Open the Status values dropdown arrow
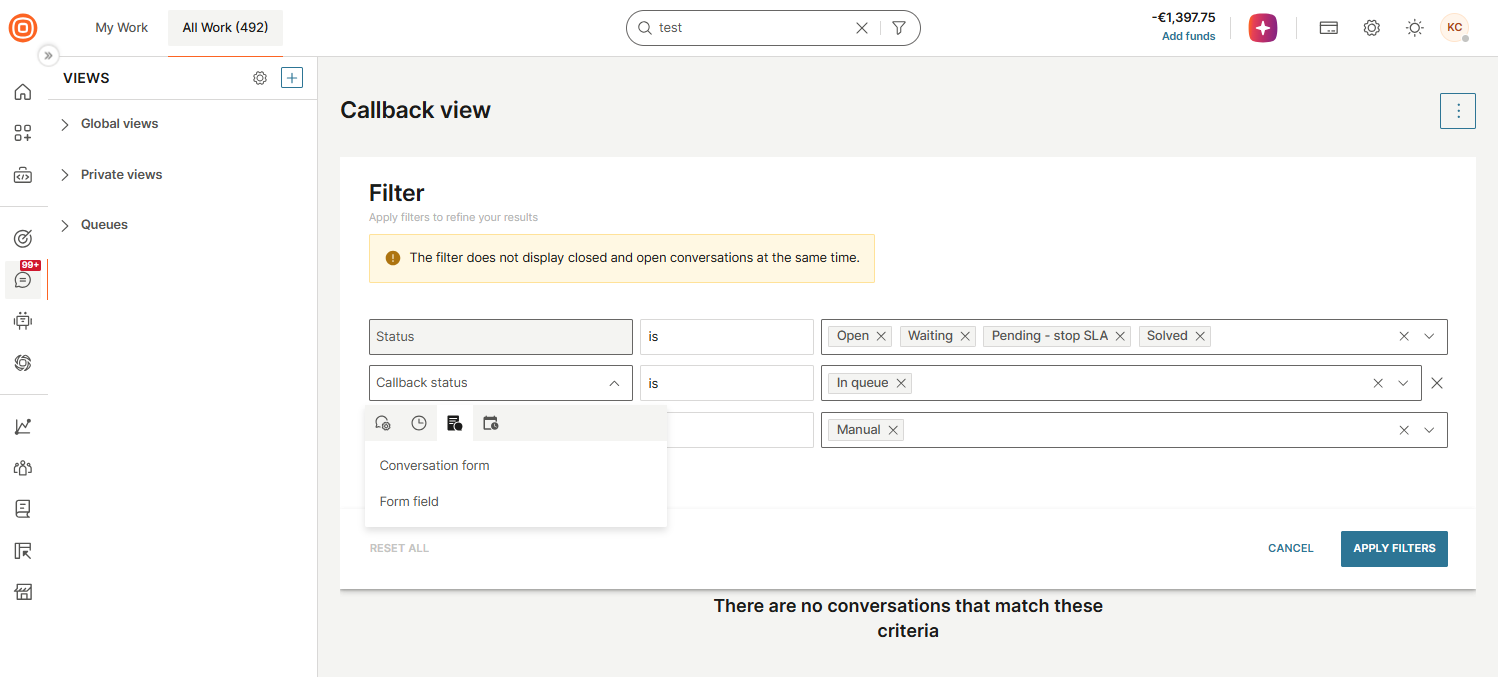The height and width of the screenshot is (677, 1498). (1429, 336)
